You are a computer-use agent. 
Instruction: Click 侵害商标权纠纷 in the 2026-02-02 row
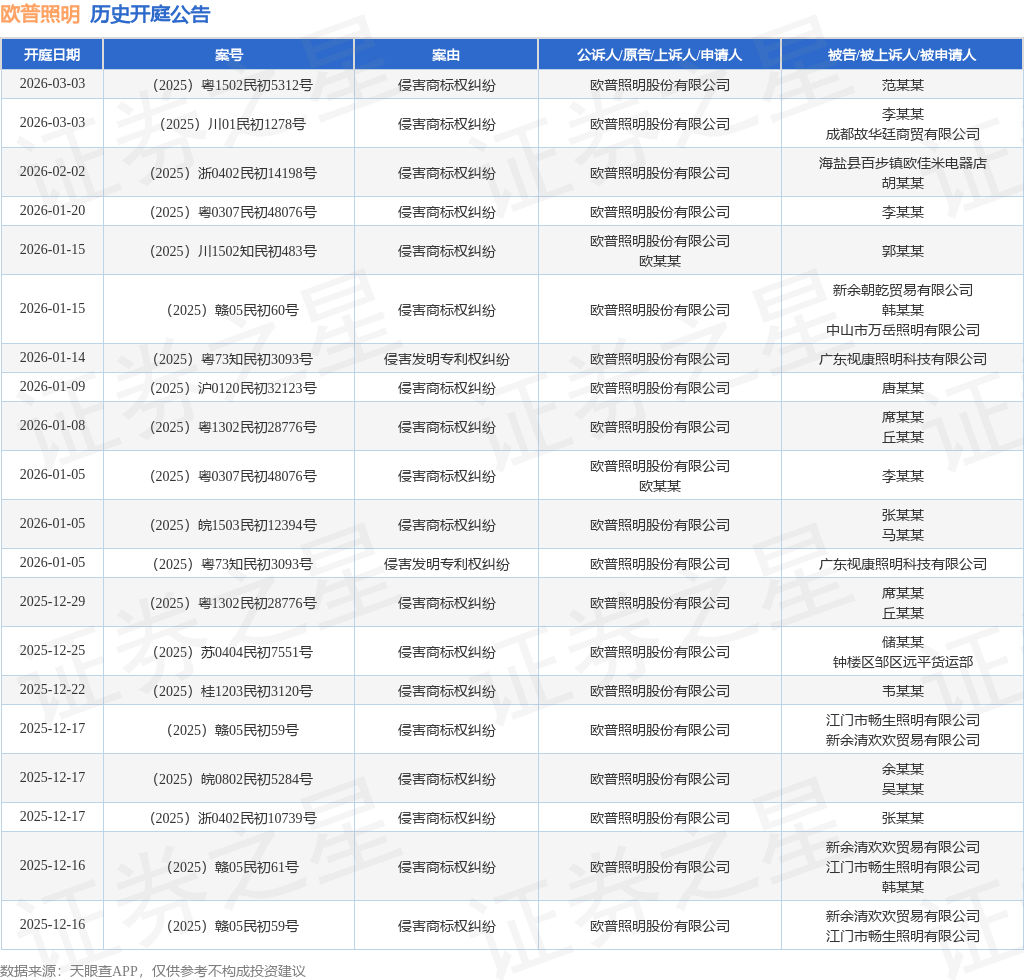[446, 173]
